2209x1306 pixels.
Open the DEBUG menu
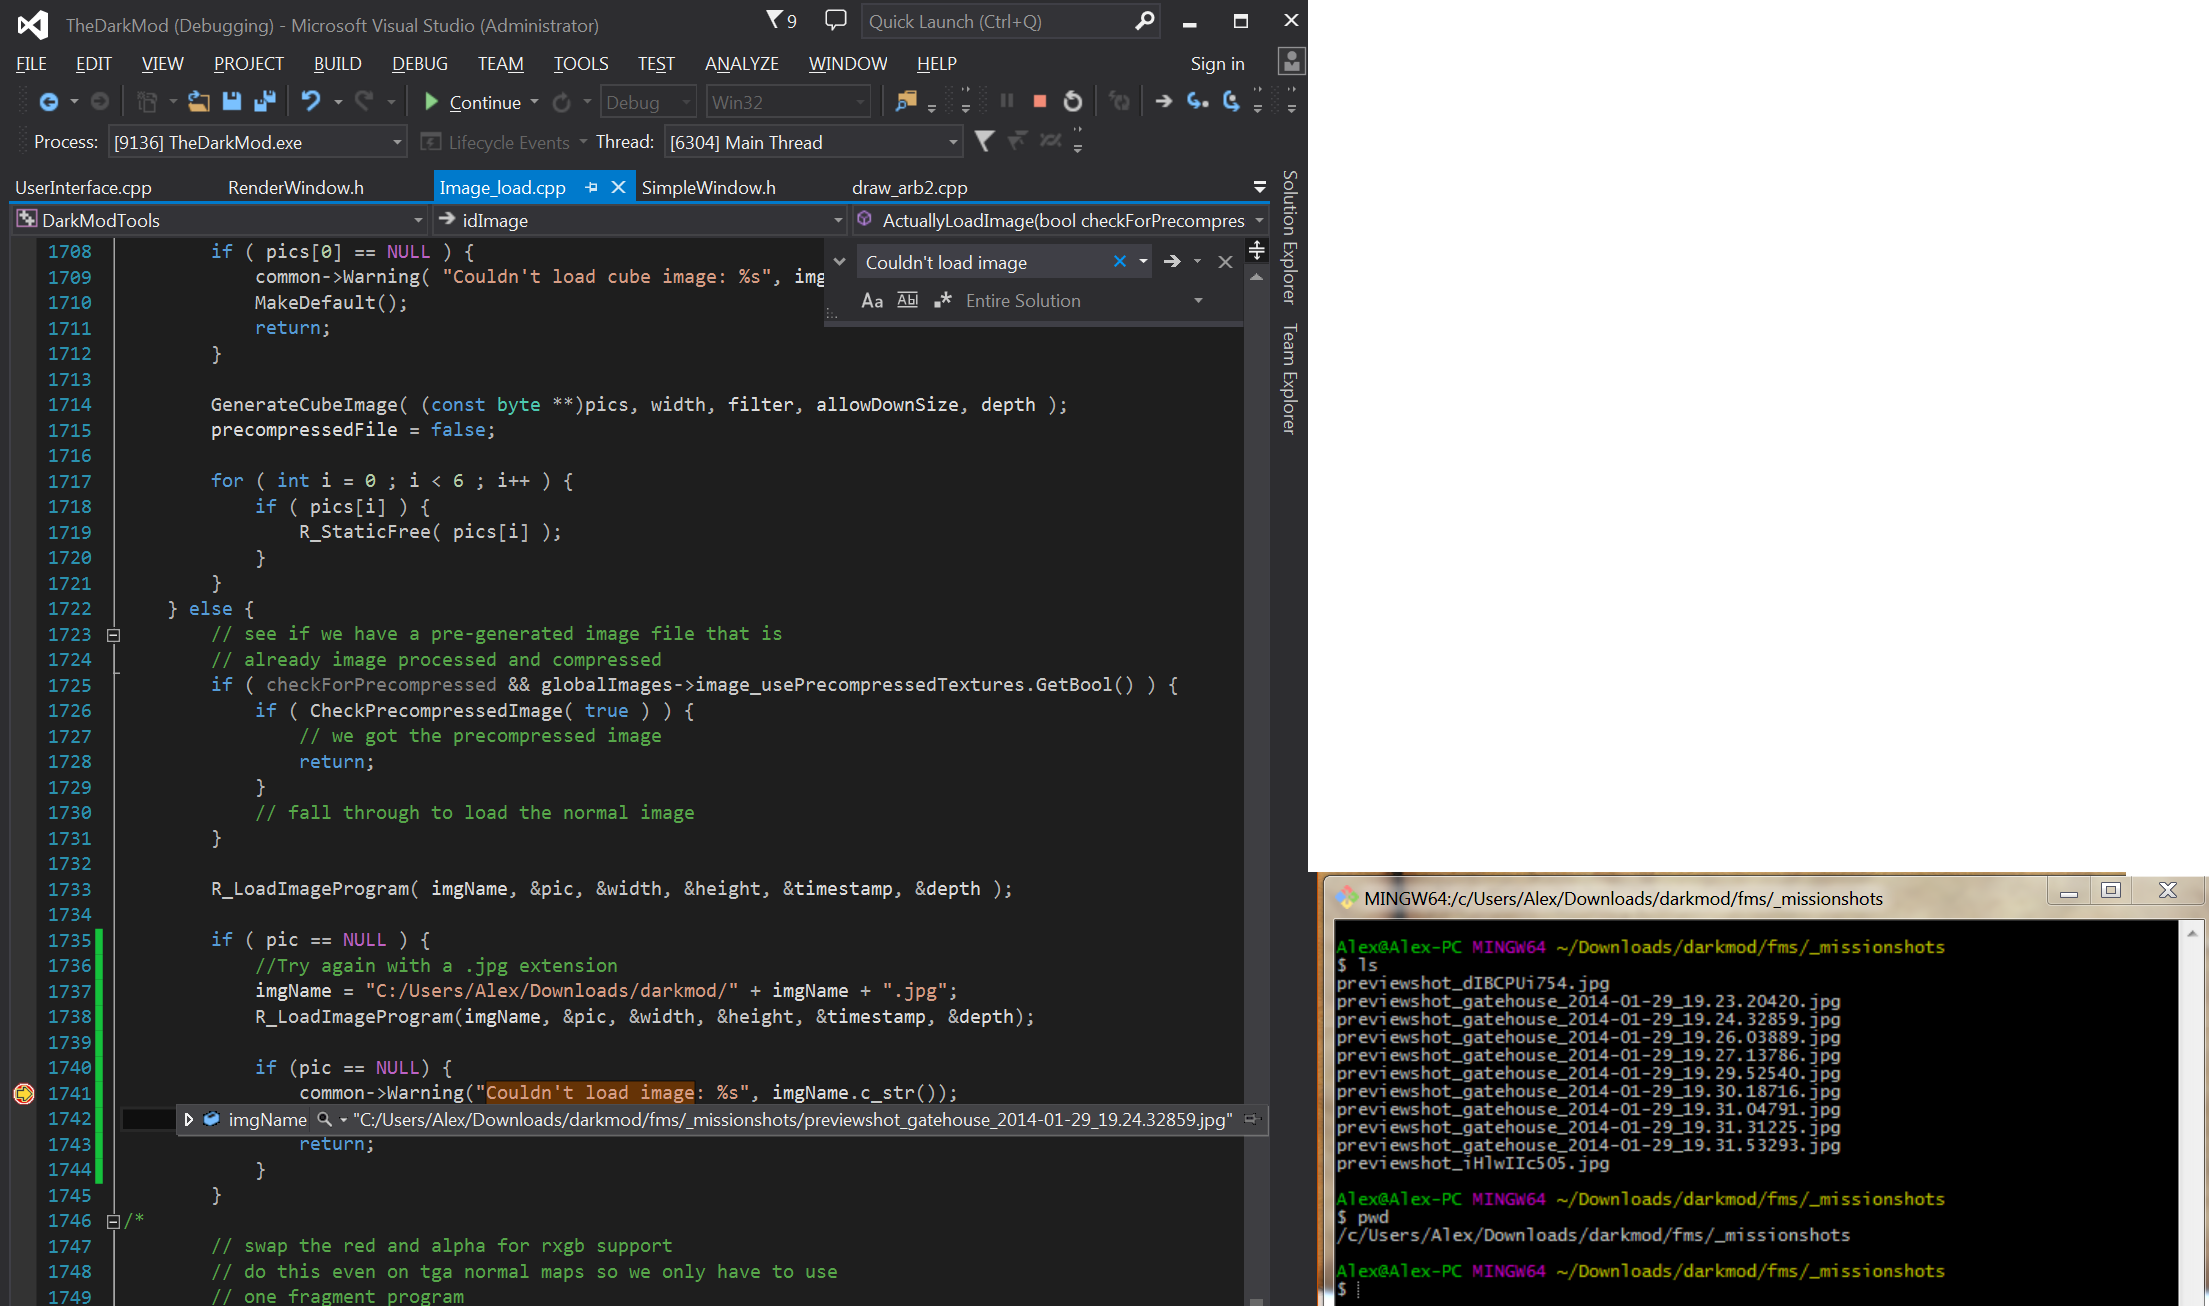click(x=420, y=63)
